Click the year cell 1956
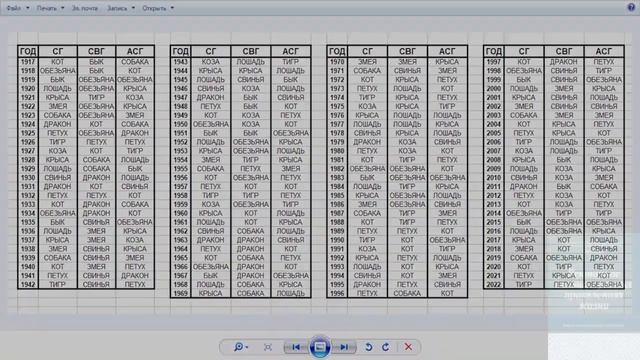The width and height of the screenshot is (640, 360). click(180, 178)
